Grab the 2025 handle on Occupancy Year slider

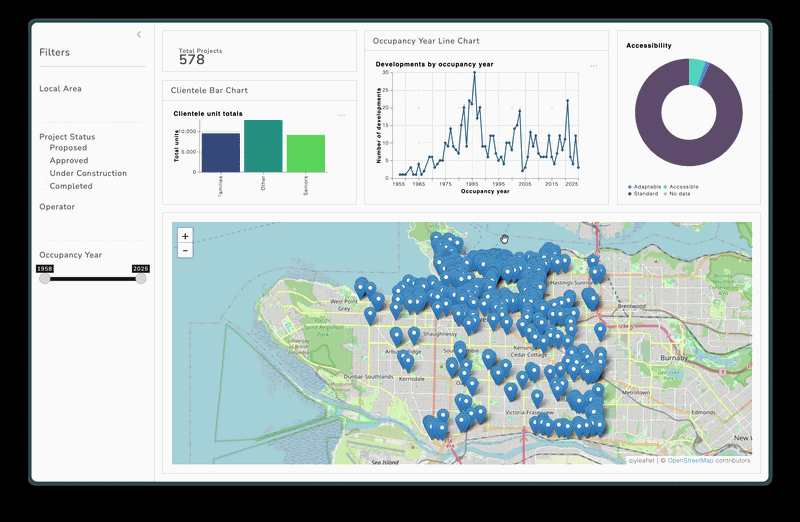click(141, 279)
